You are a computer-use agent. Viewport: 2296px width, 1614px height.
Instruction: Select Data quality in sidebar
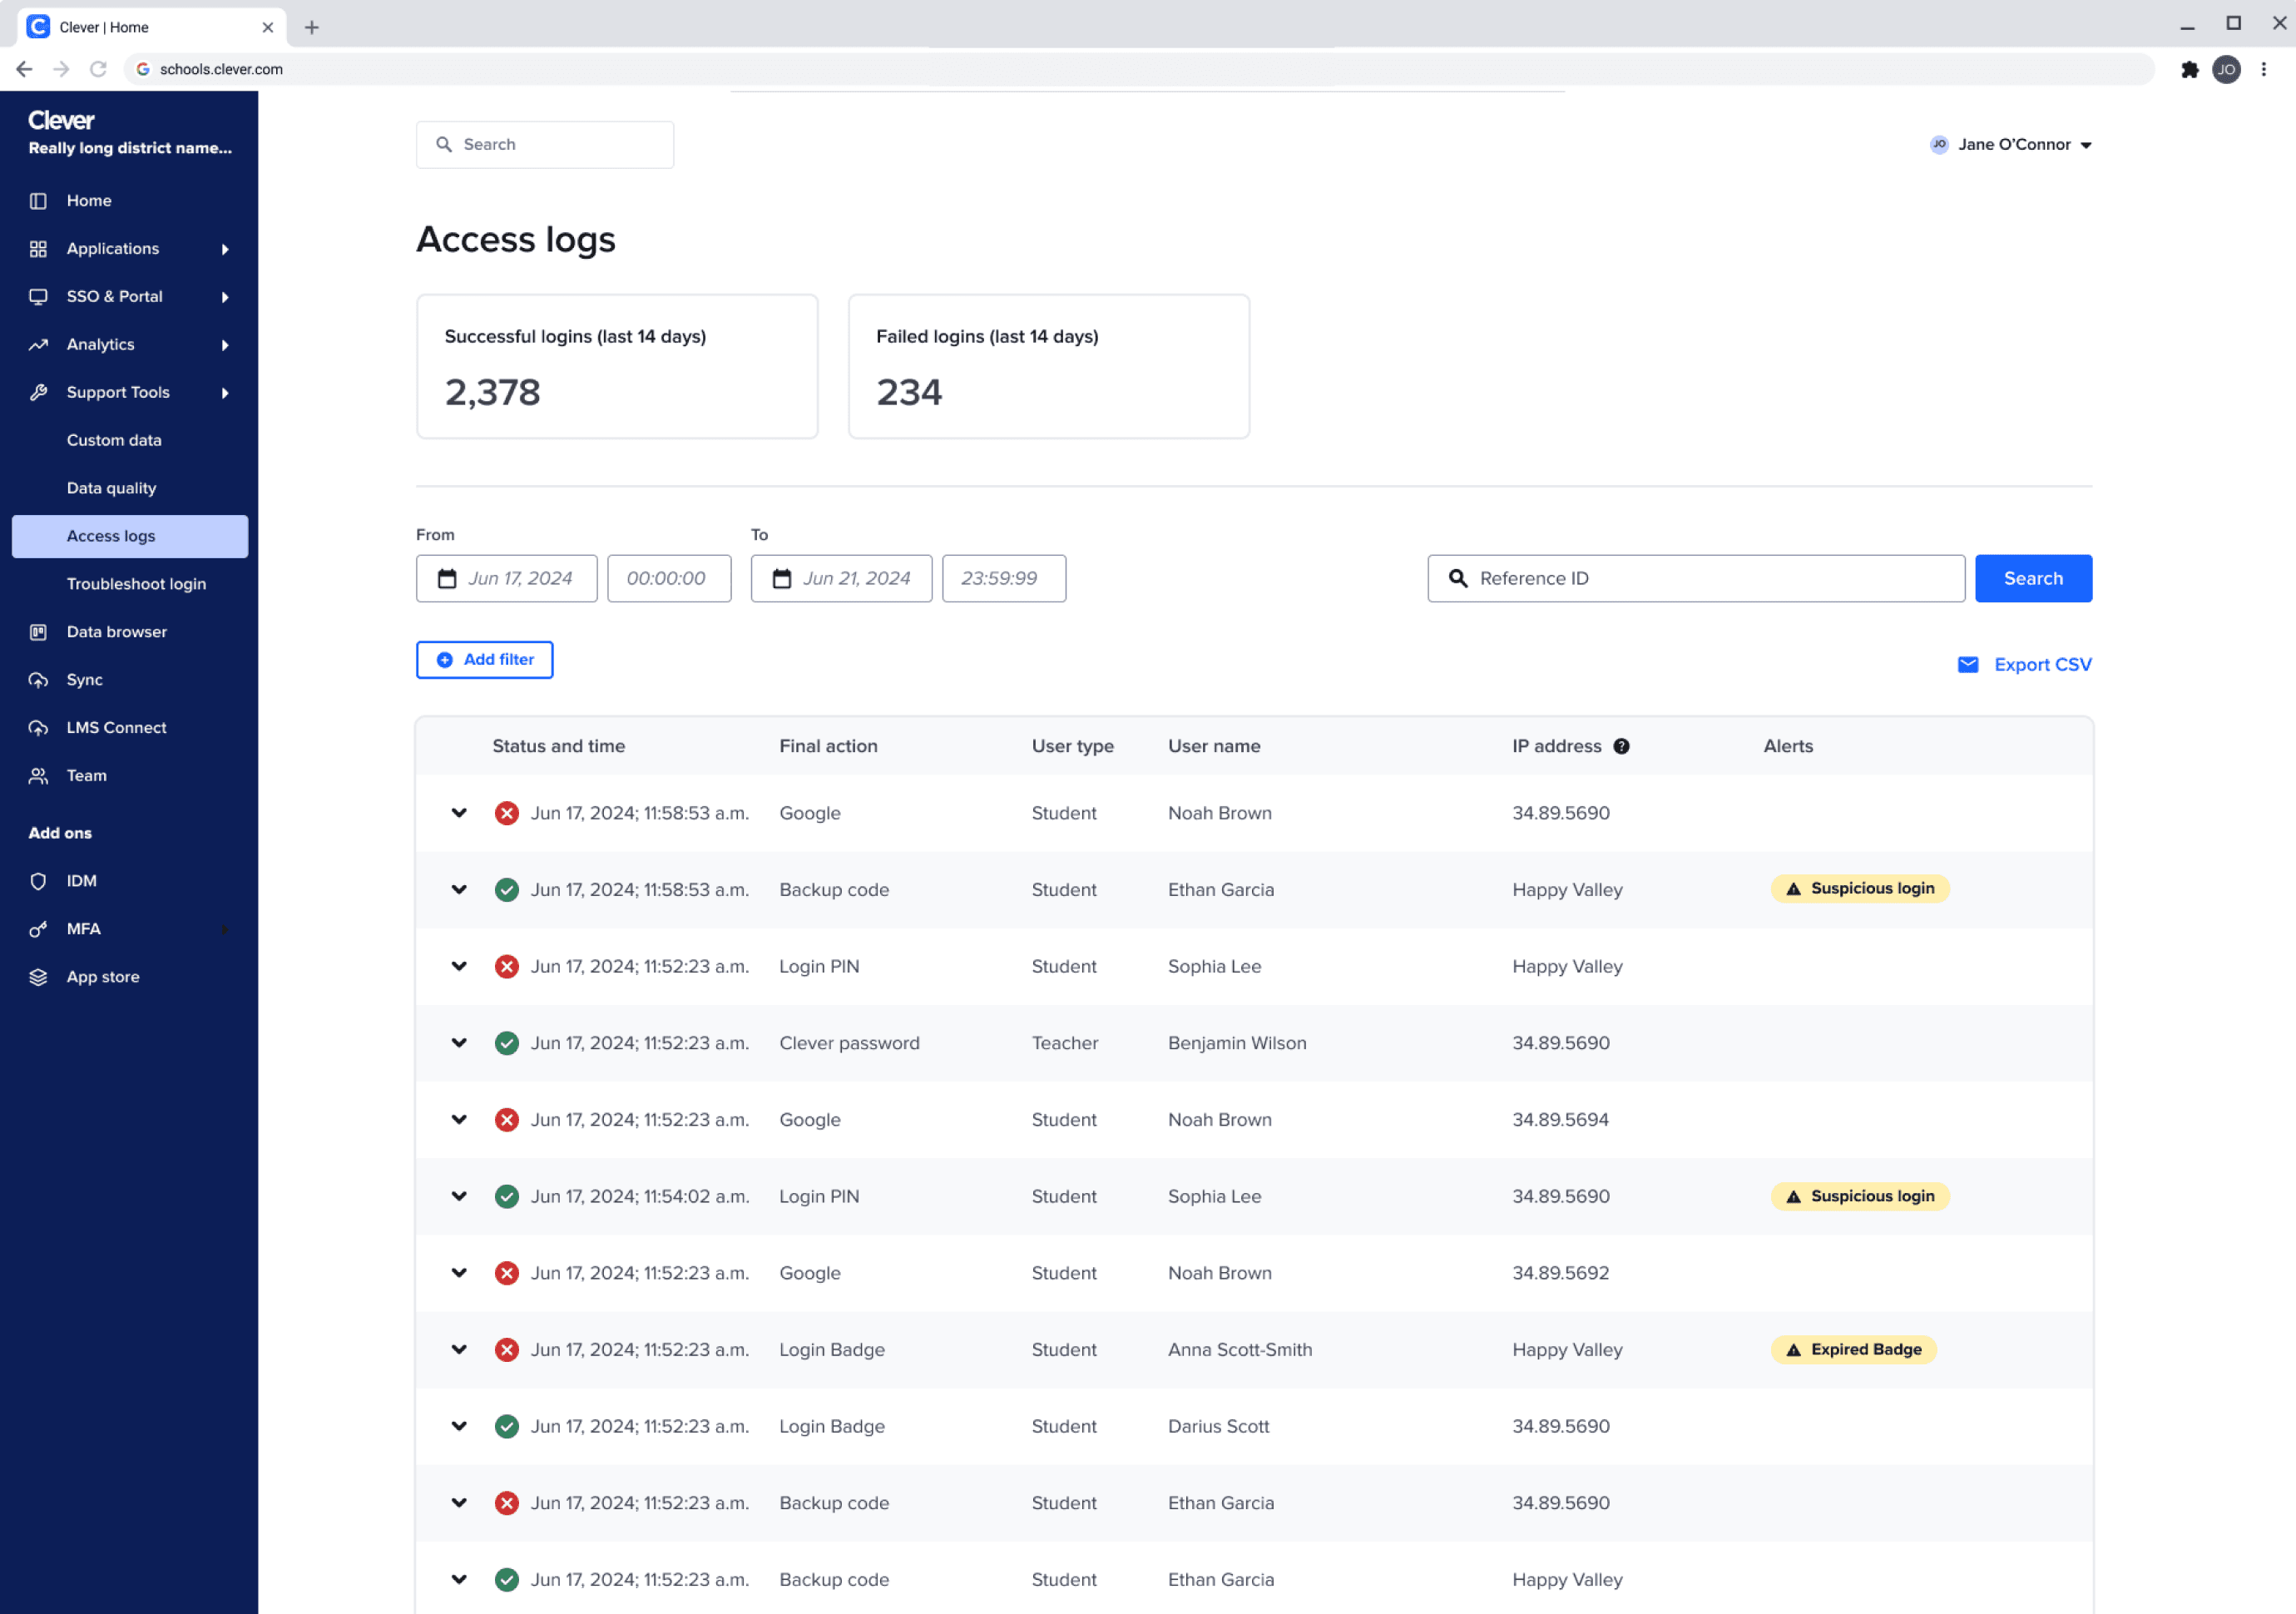[111, 488]
